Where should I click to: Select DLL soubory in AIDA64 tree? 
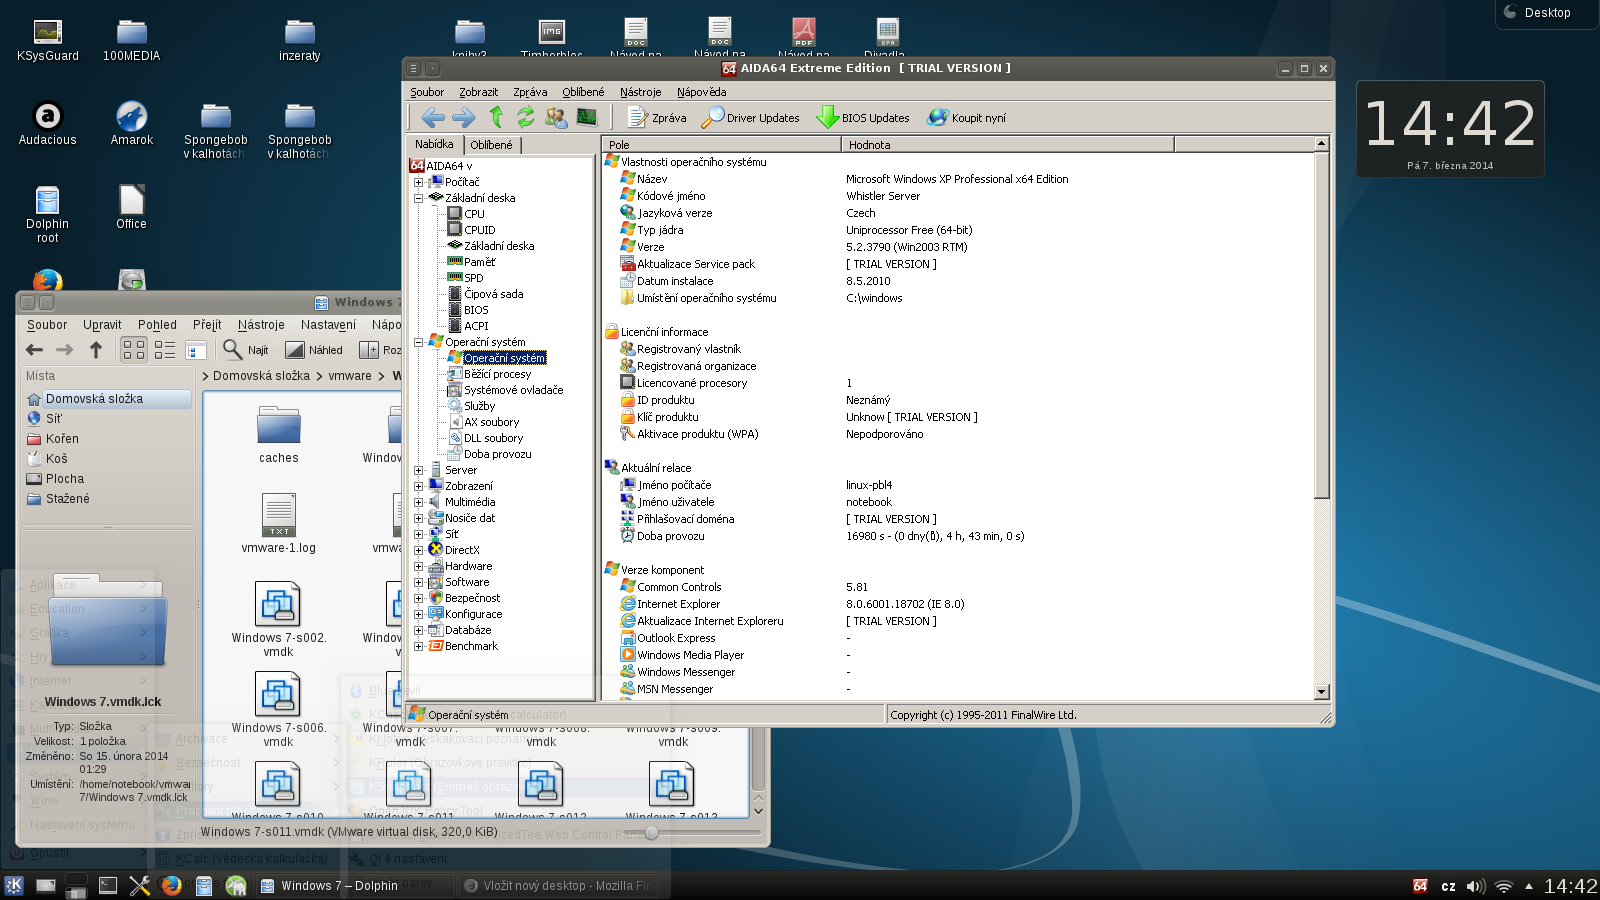[x=493, y=438]
